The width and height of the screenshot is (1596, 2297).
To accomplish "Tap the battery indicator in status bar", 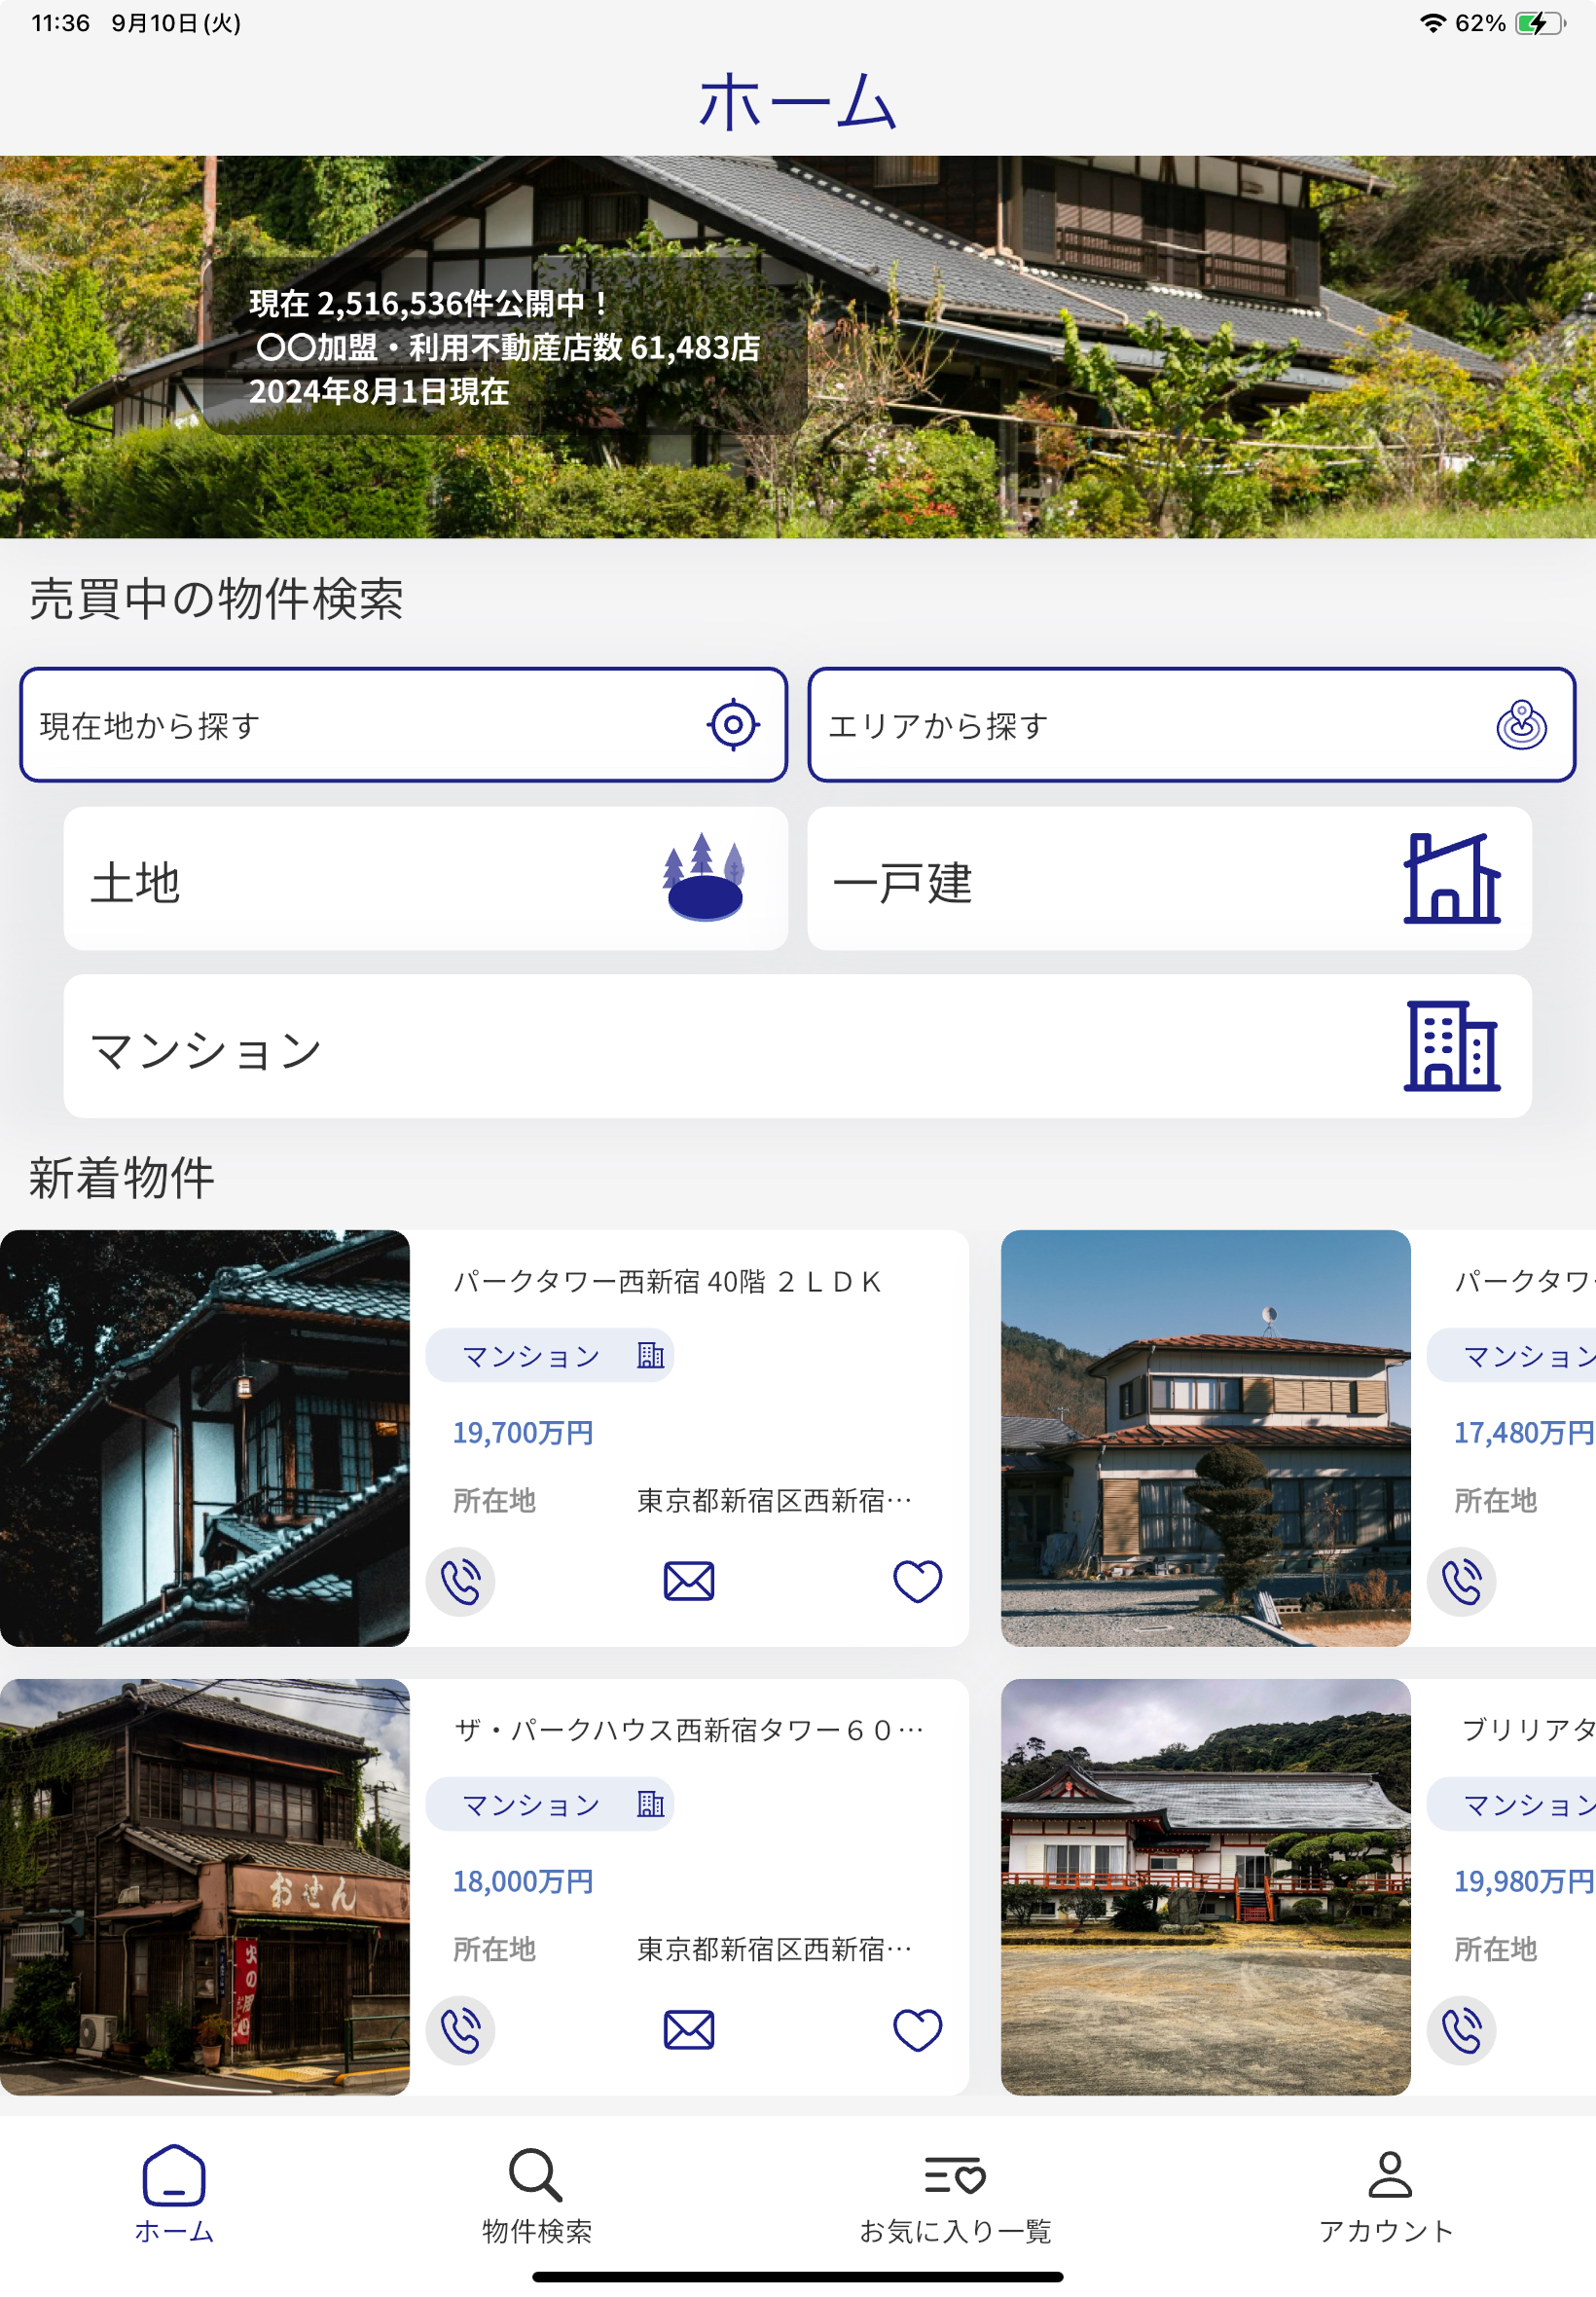I will pyautogui.click(x=1540, y=23).
